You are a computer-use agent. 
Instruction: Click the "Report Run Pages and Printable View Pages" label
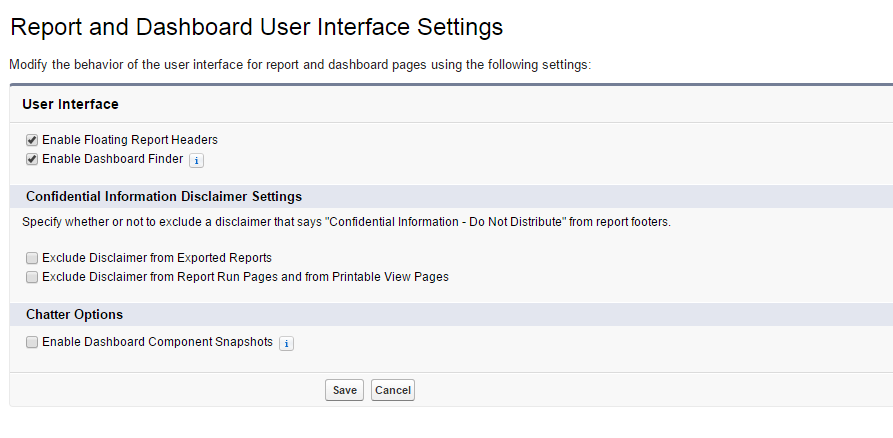(245, 277)
